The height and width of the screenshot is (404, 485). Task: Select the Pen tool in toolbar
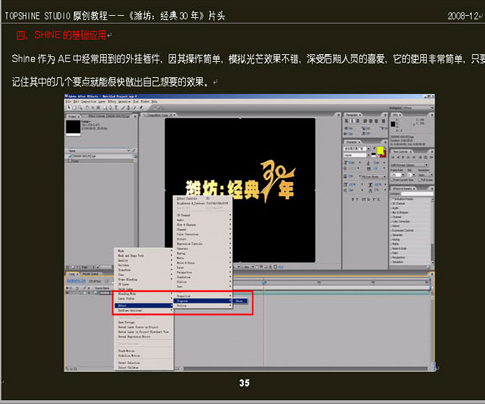pos(111,108)
